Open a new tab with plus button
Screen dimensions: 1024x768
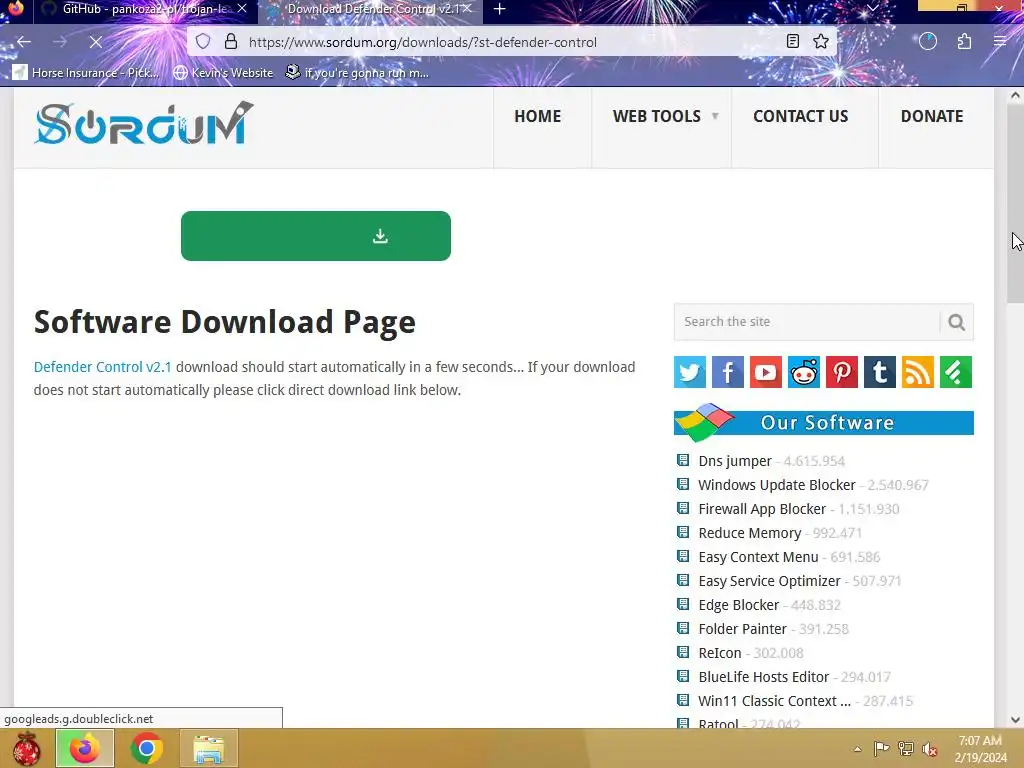[500, 9]
